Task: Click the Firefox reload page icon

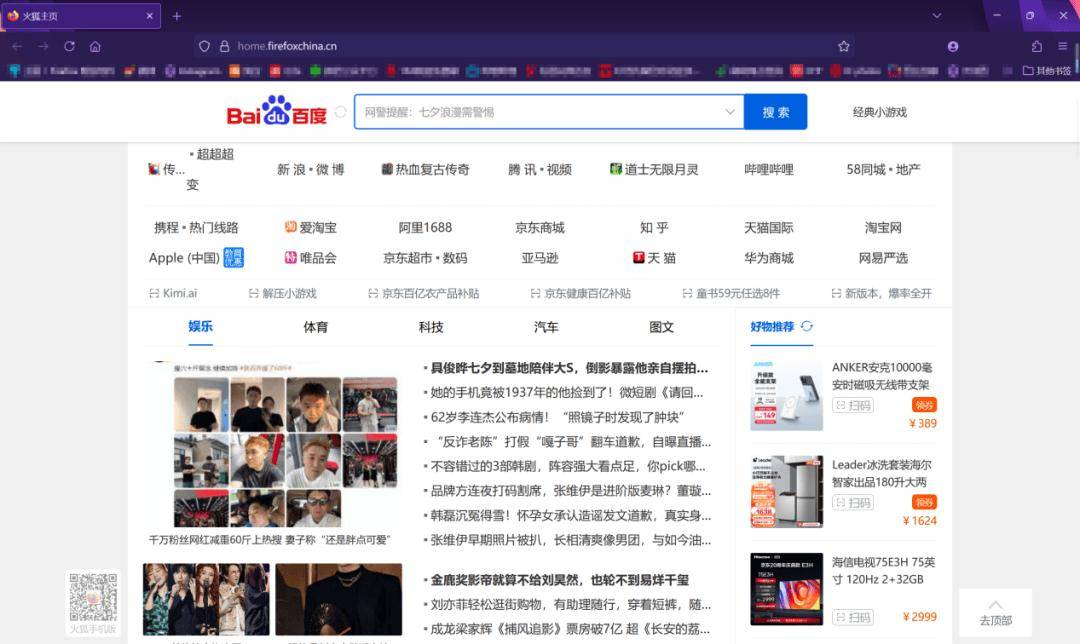Action: (69, 46)
